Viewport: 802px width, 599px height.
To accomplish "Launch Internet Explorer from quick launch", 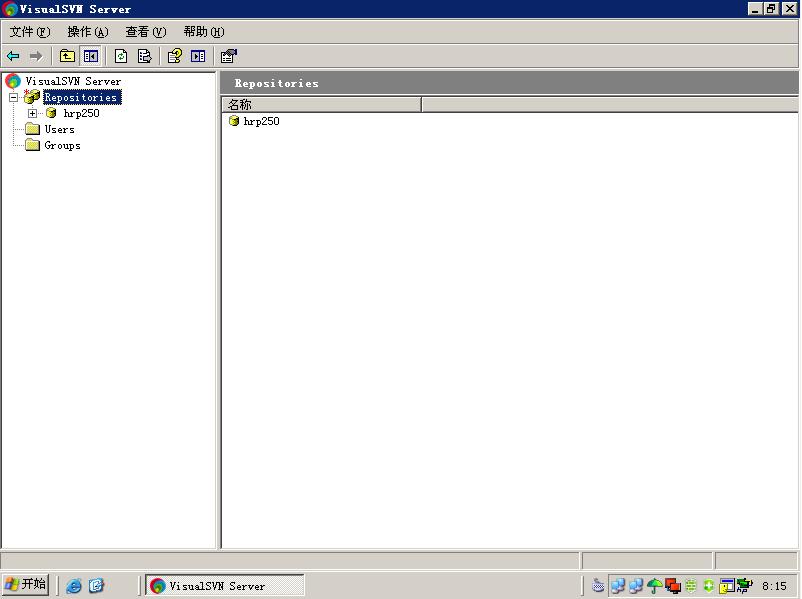I will (74, 585).
